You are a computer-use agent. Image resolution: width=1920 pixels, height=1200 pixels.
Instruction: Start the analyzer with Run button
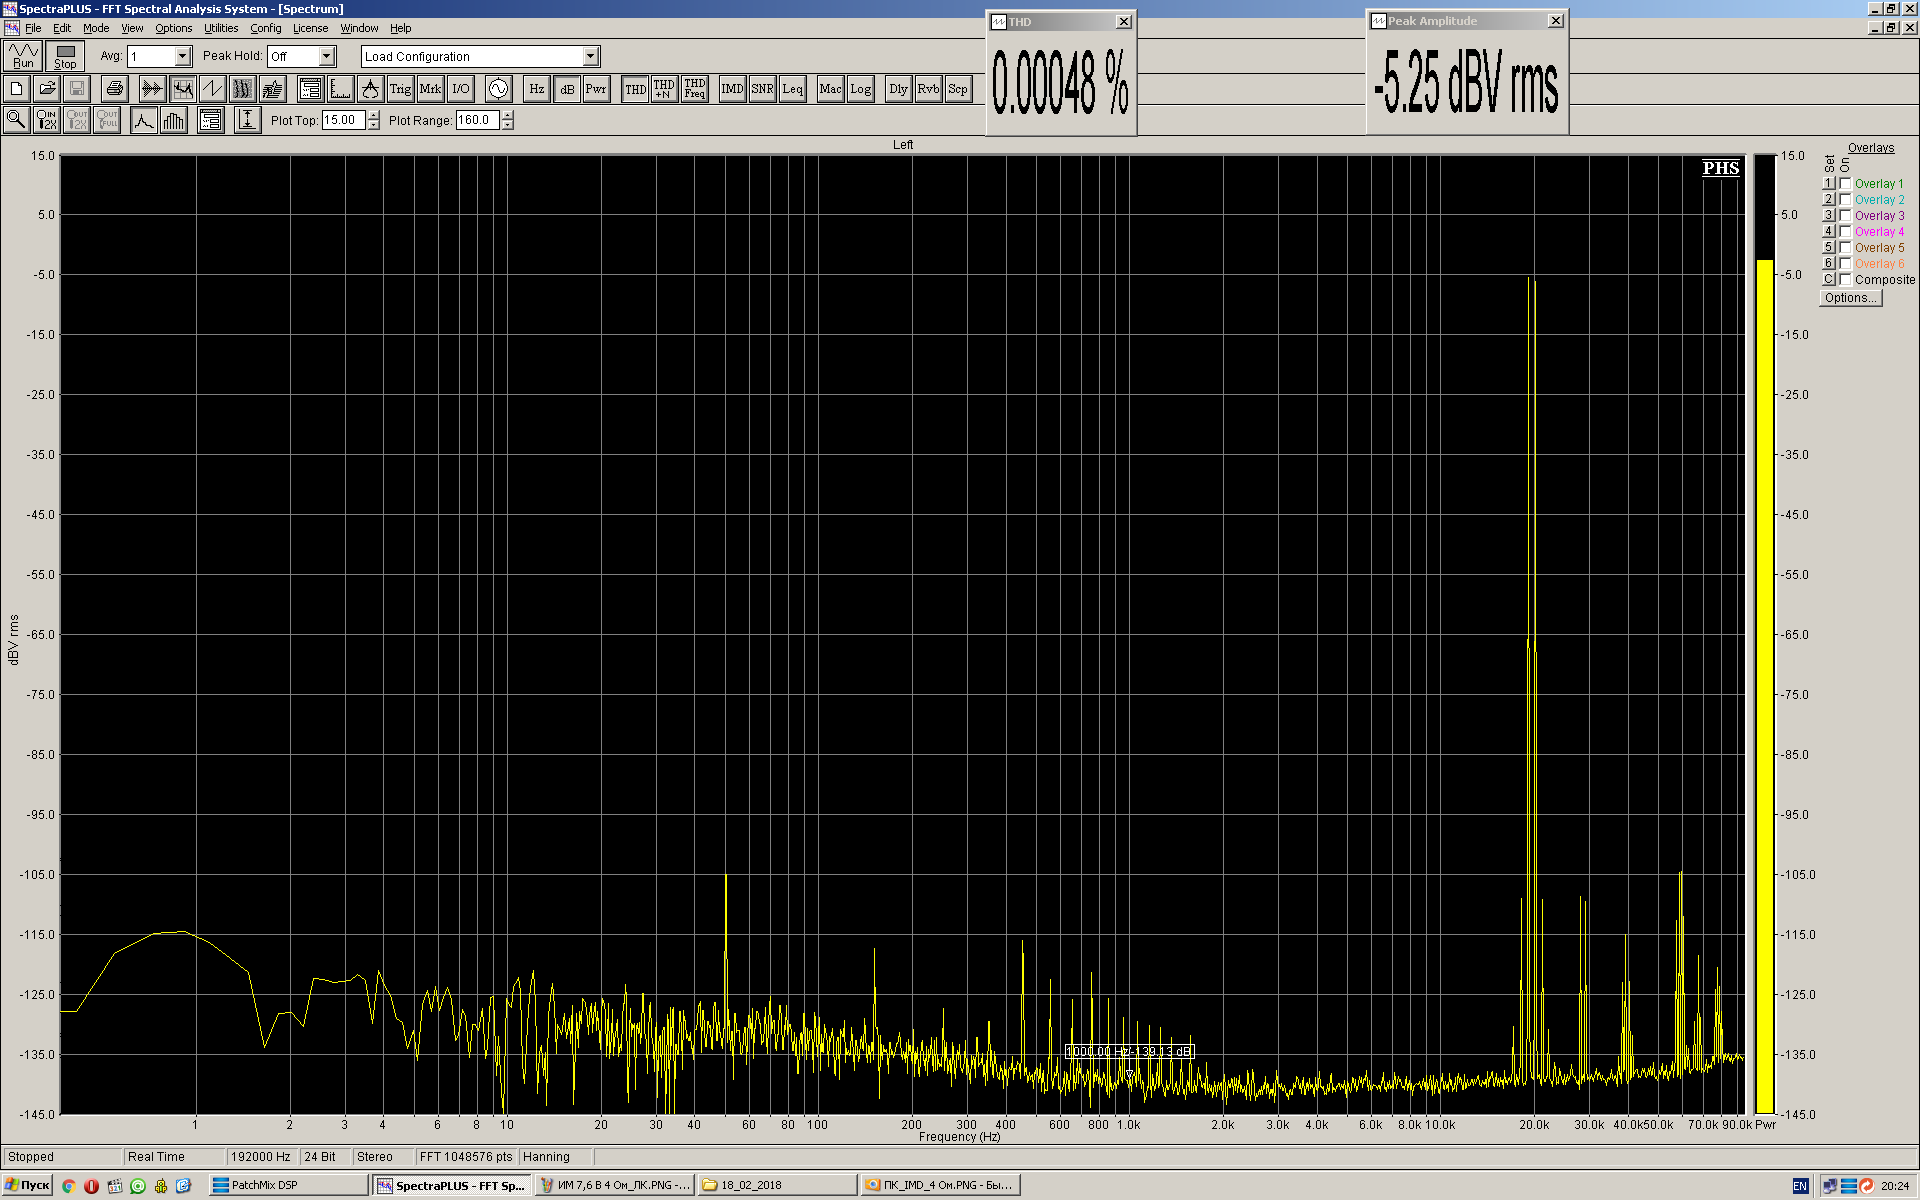pyautogui.click(x=23, y=56)
